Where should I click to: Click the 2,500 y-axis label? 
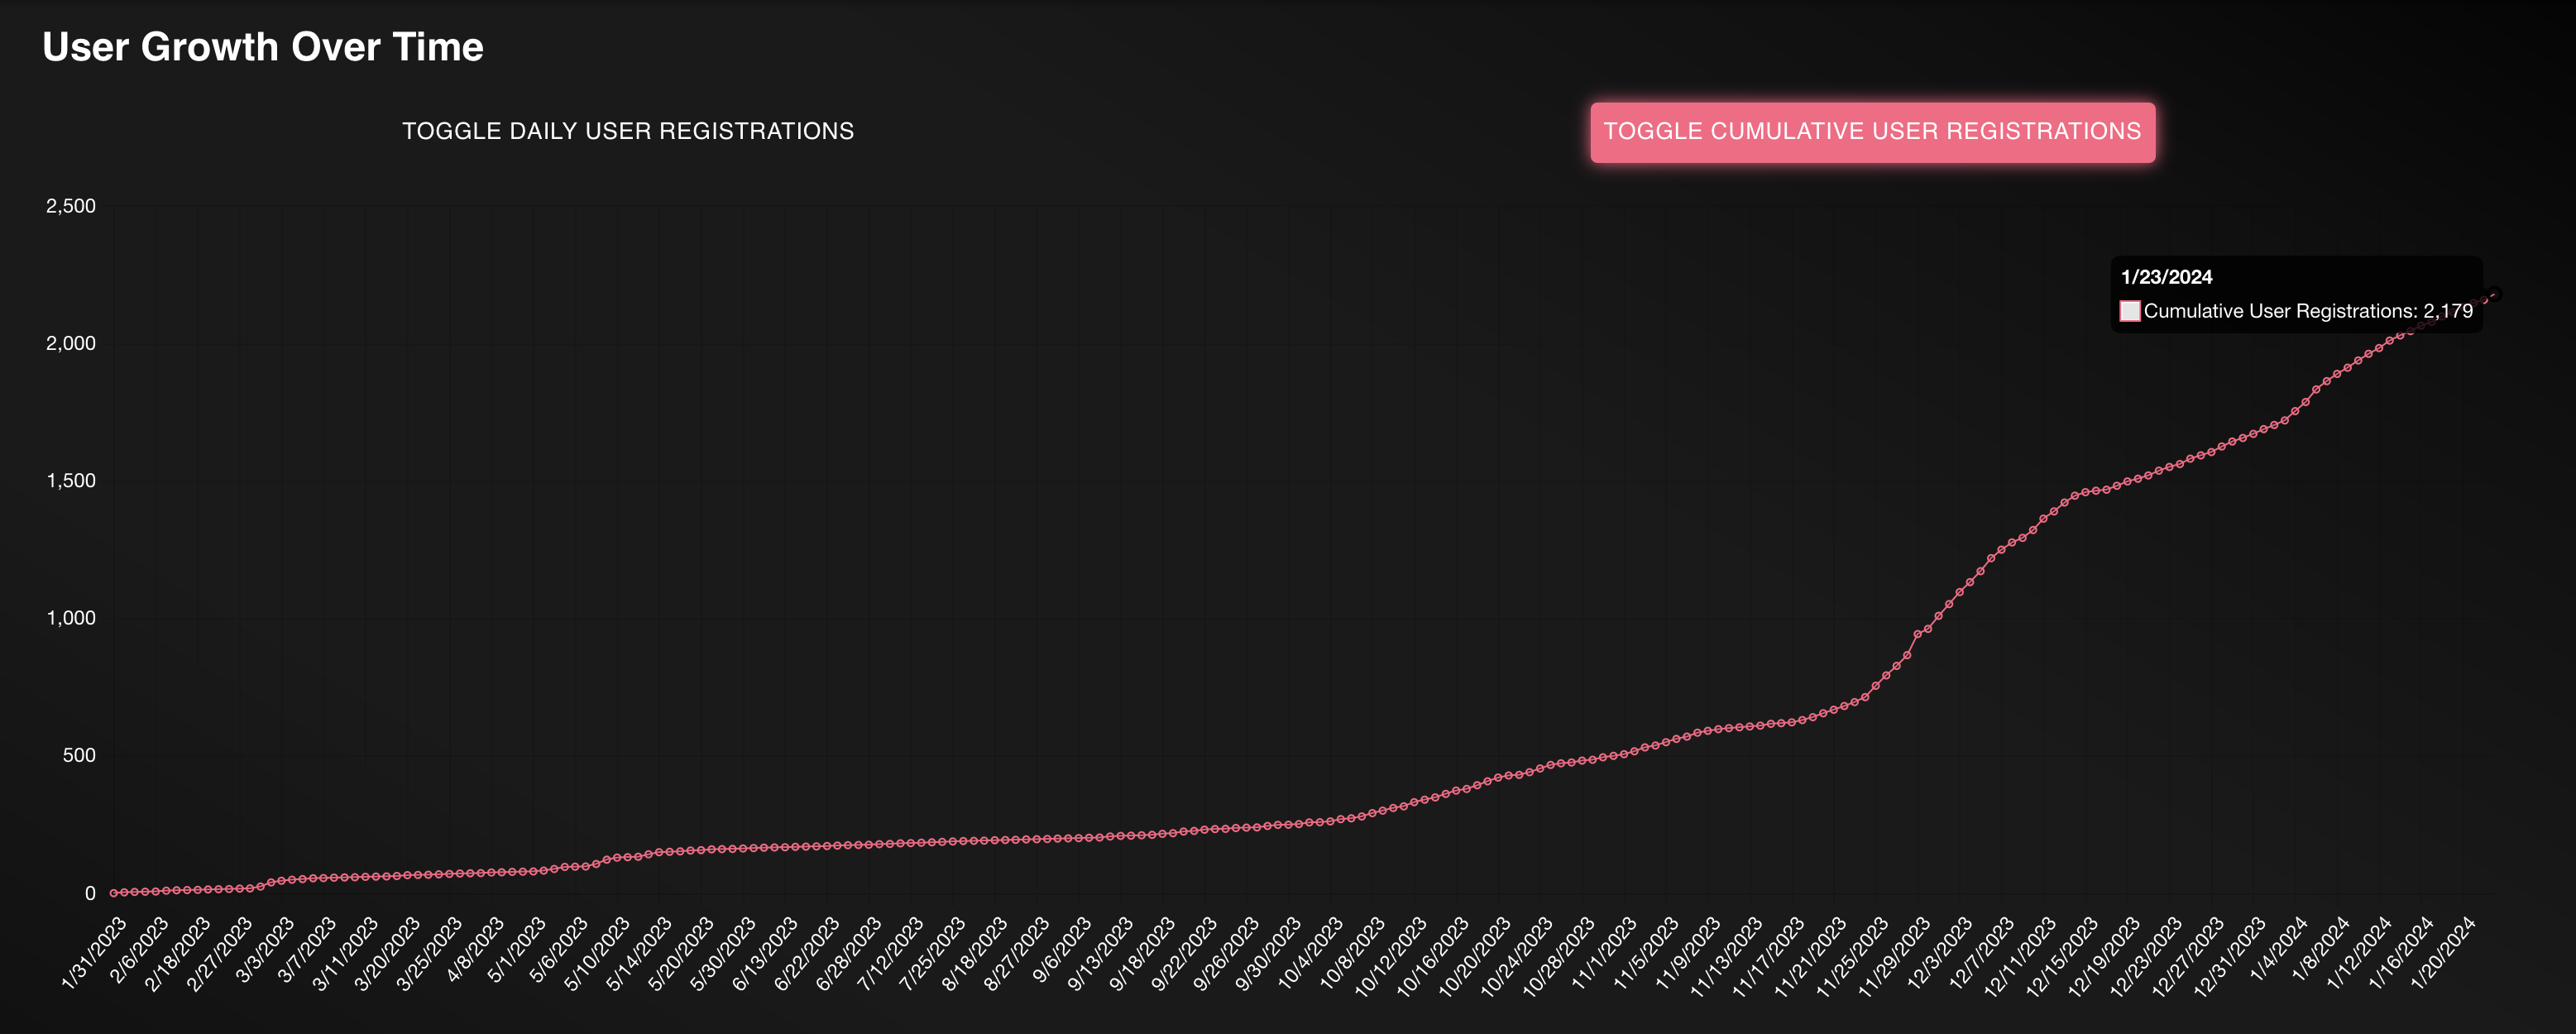71,206
